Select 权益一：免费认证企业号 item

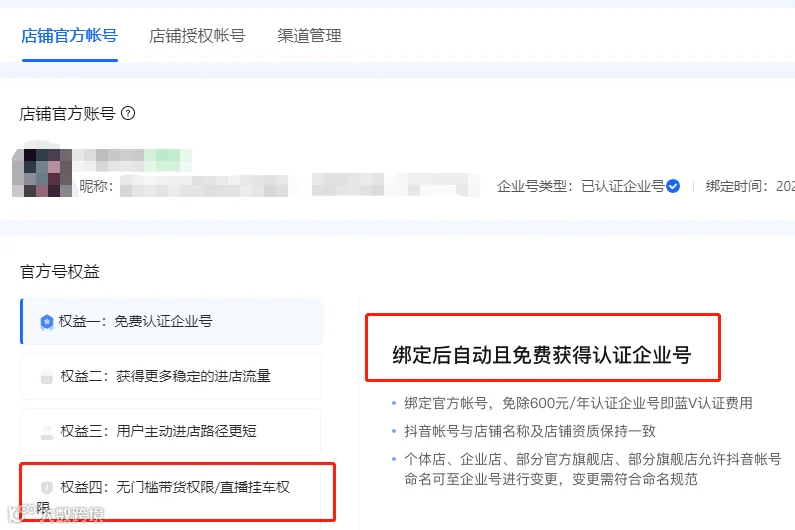click(x=171, y=322)
